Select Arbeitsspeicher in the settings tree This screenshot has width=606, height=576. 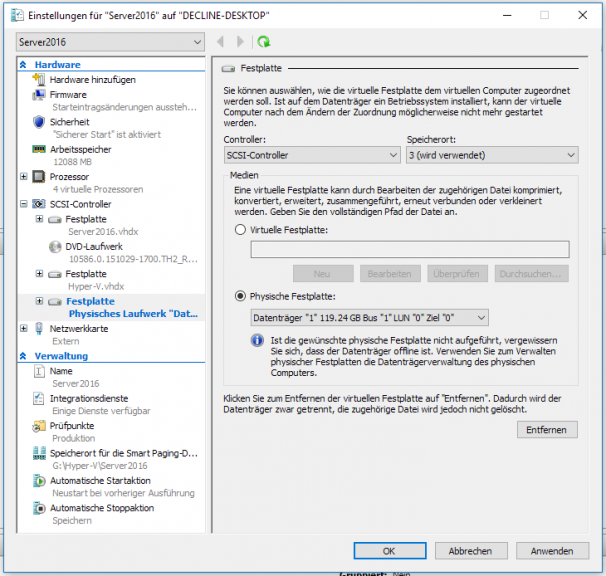click(x=80, y=150)
